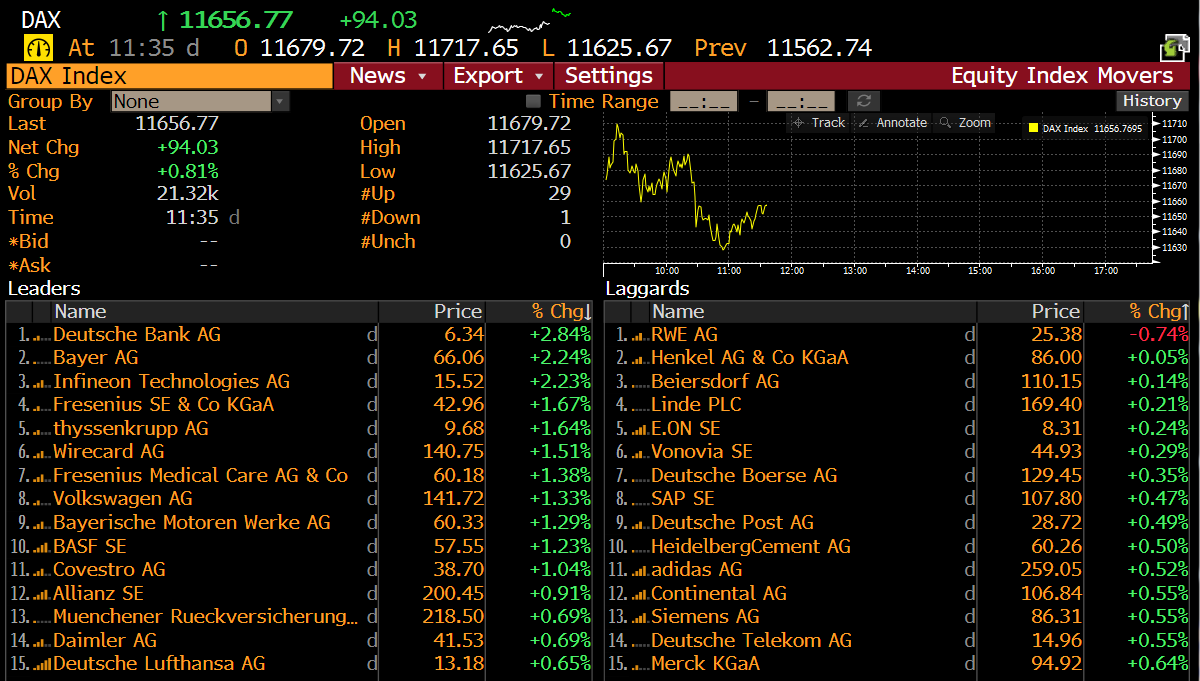1200x681 pixels.
Task: Click volume bars icon beside Infineon Technologies AG
Action: (41, 382)
